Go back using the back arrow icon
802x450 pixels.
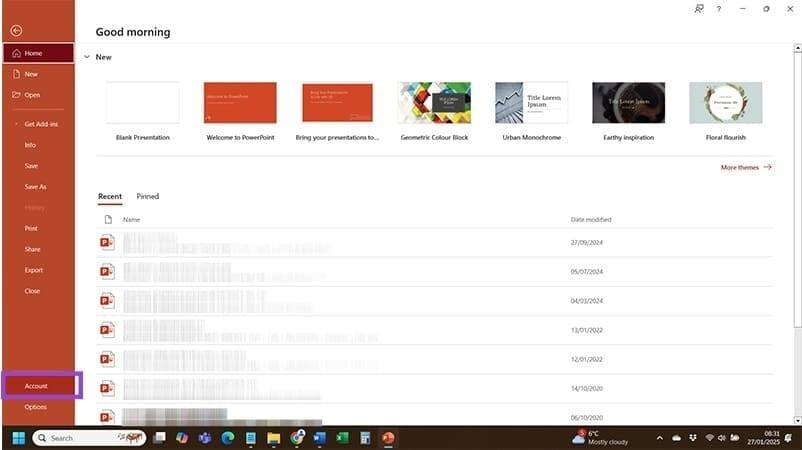[x=16, y=31]
